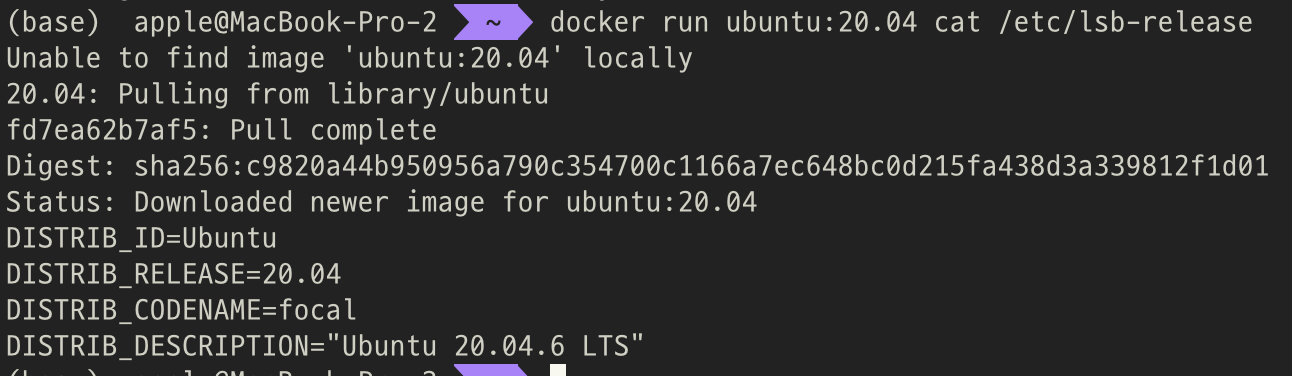
Task: Click the 'cat' command word
Action: click(x=957, y=22)
